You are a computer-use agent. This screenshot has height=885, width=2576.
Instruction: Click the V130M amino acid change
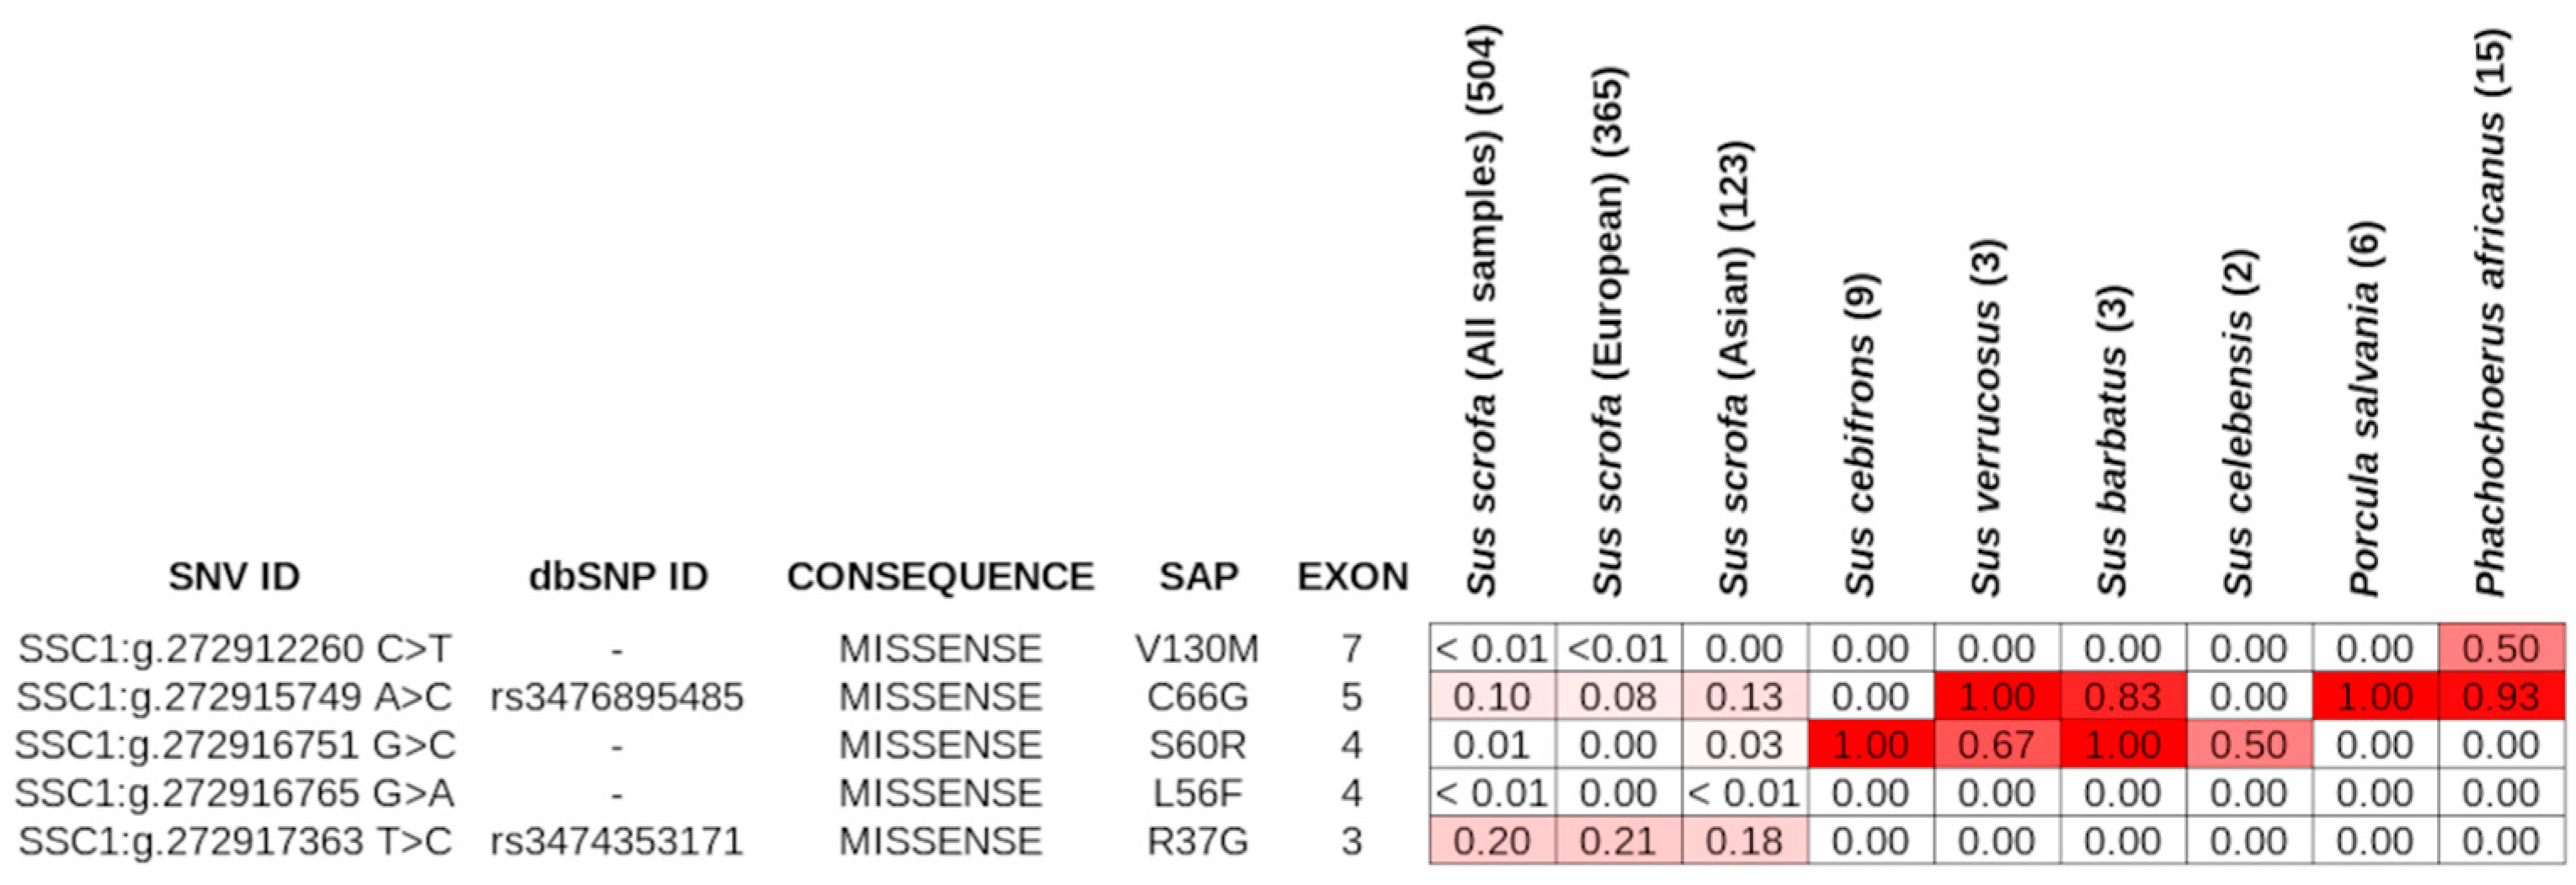[1197, 649]
